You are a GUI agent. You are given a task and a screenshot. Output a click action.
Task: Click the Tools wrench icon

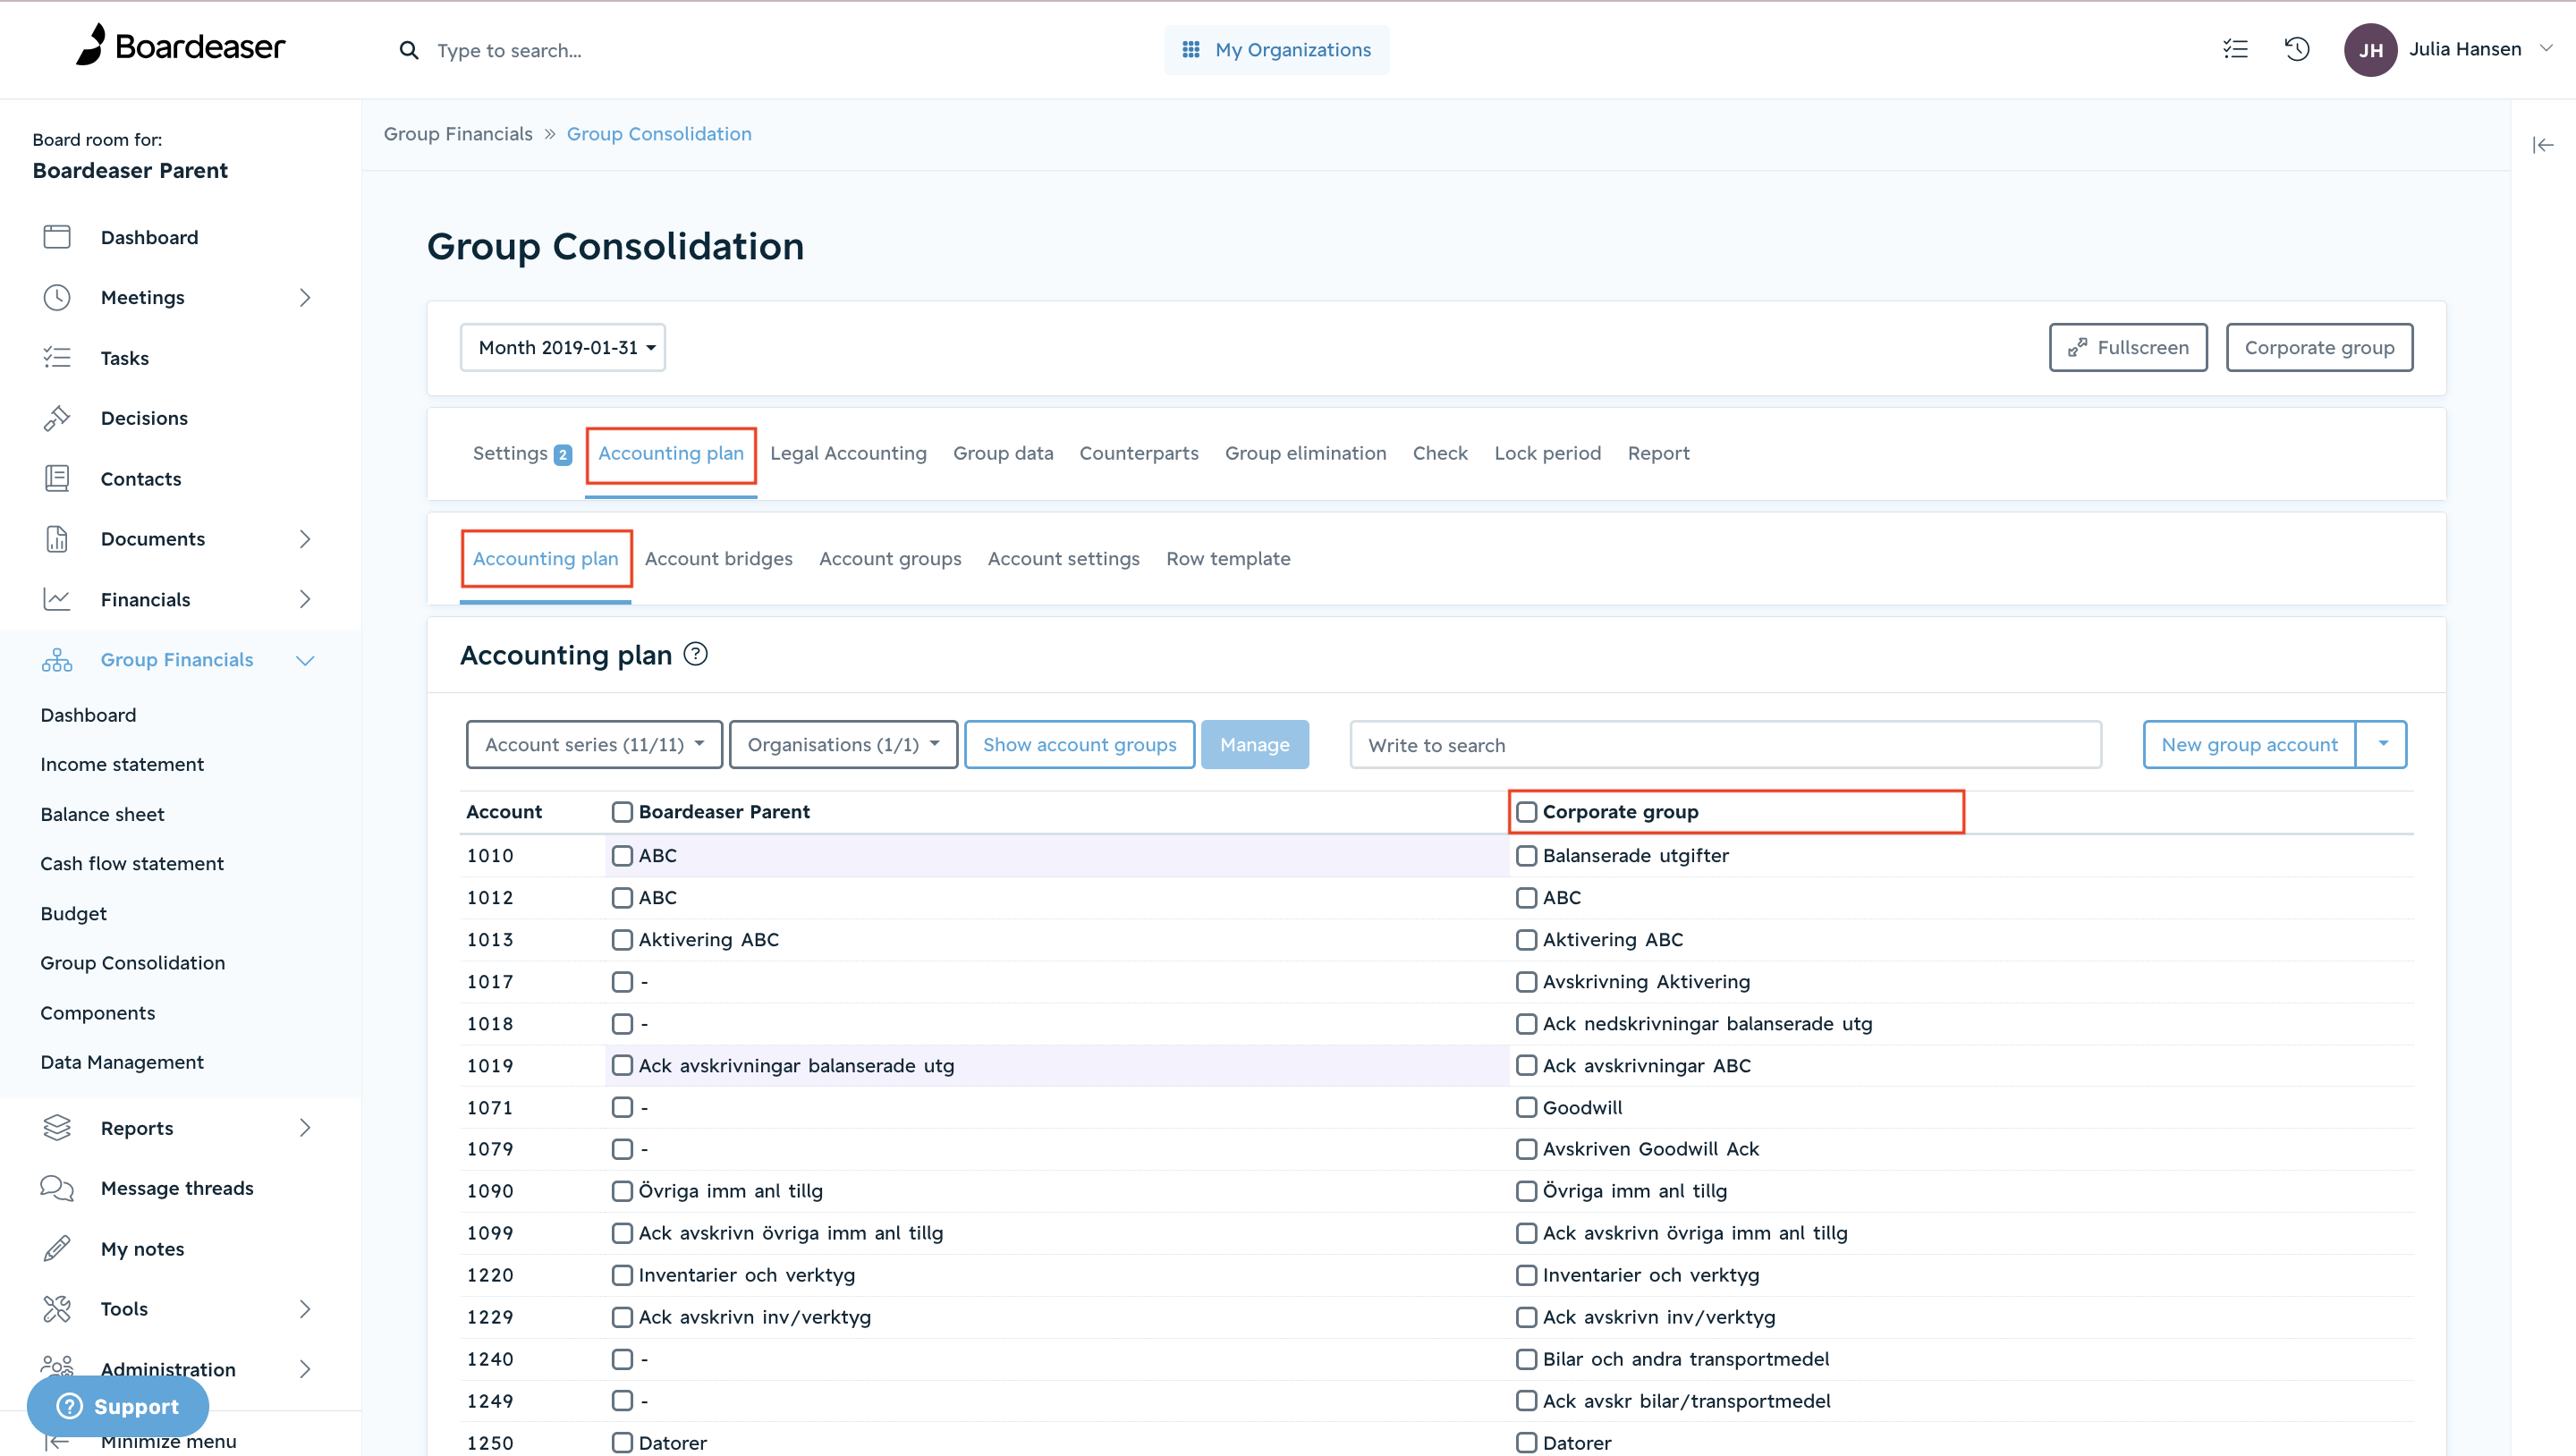[x=57, y=1309]
